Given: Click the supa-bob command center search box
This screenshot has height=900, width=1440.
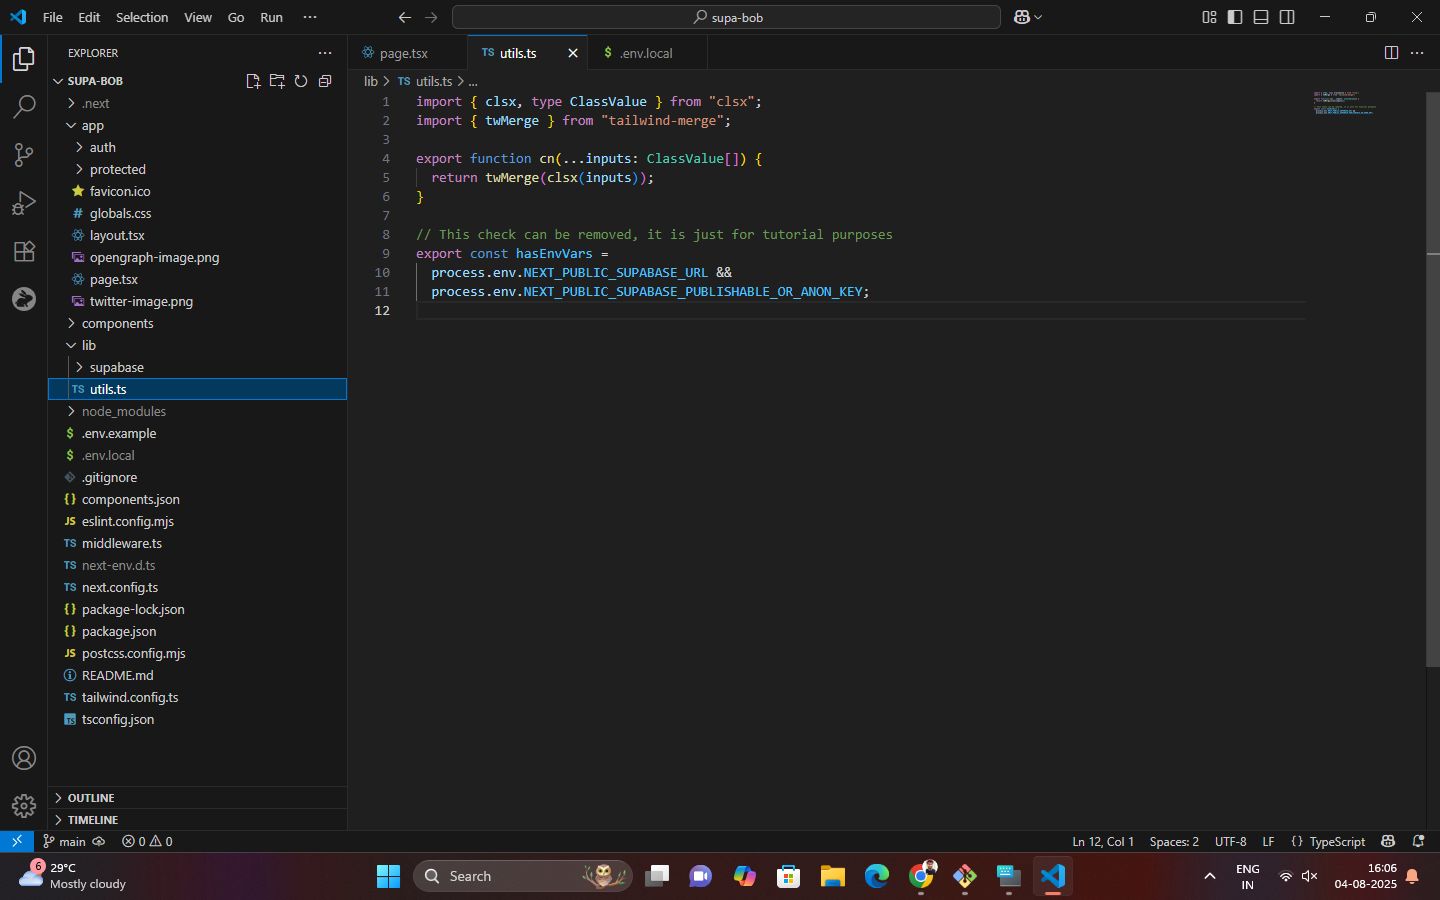Looking at the screenshot, I should pos(726,17).
